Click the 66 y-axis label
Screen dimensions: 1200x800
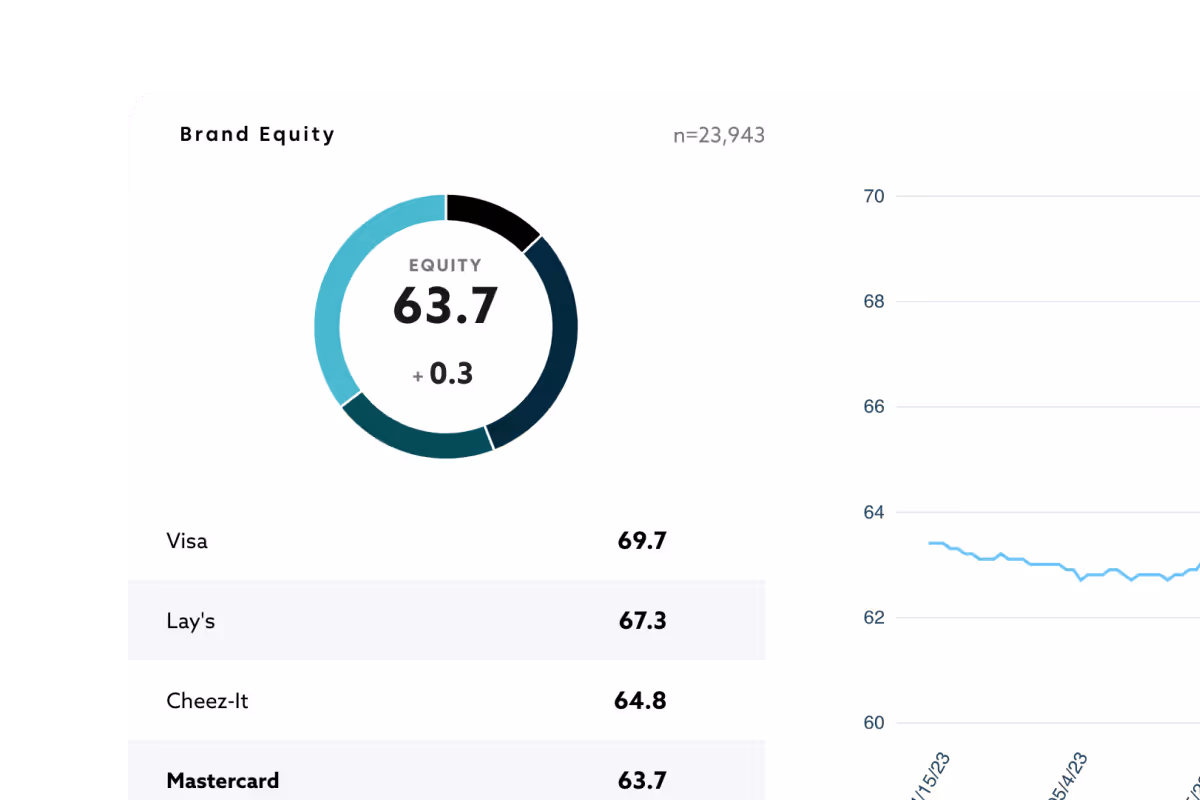coord(874,407)
